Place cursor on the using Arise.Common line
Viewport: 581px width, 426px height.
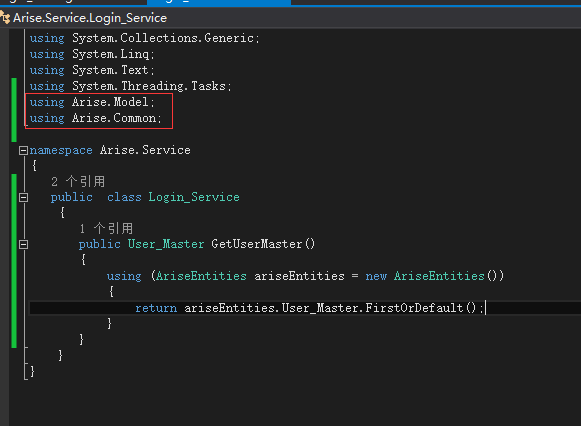pos(96,118)
